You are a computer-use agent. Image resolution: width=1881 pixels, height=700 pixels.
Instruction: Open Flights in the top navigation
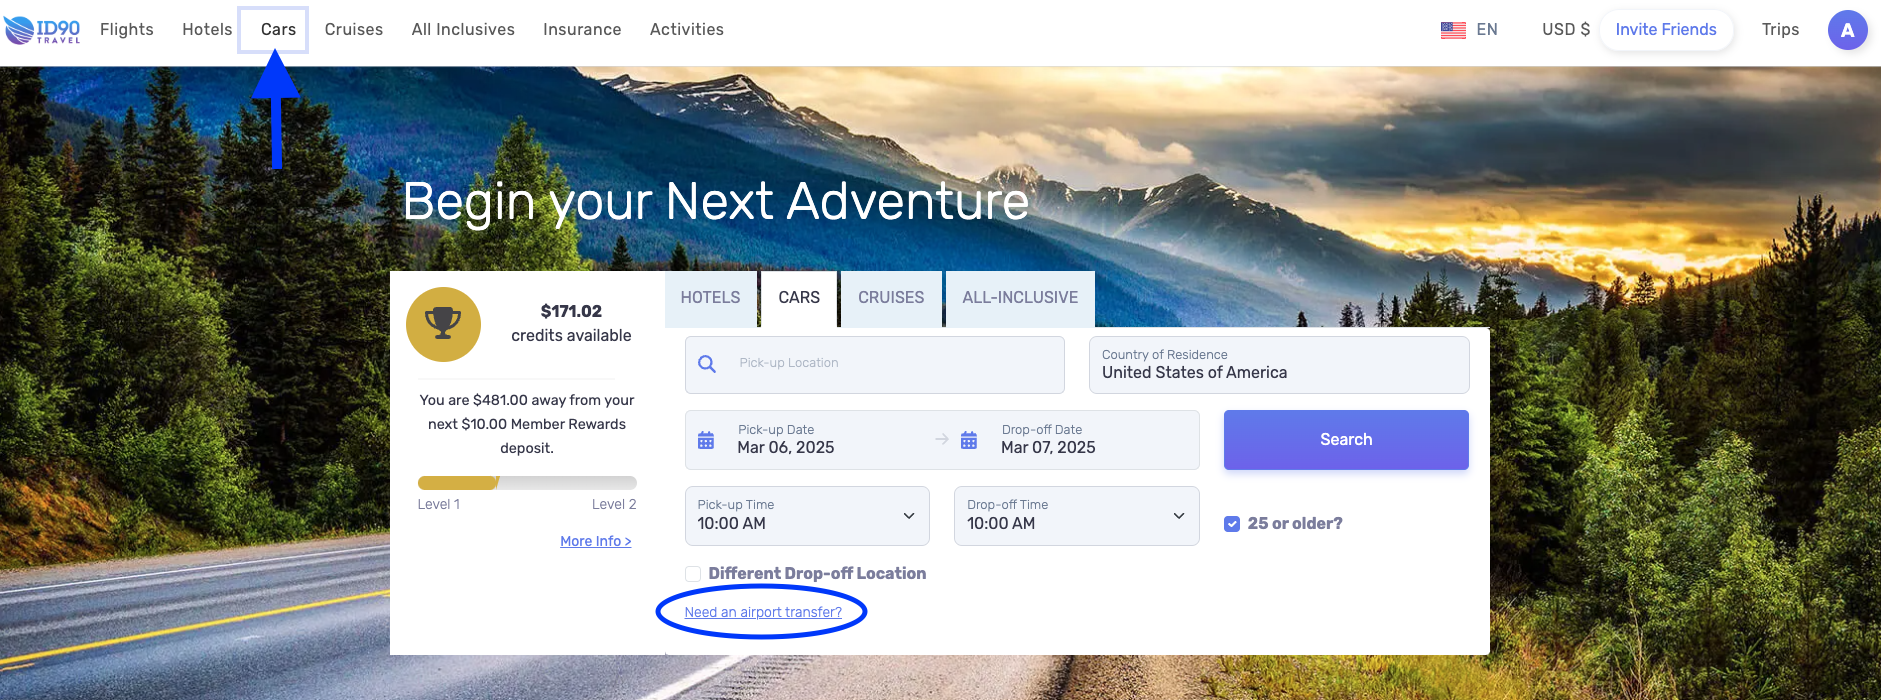[127, 30]
